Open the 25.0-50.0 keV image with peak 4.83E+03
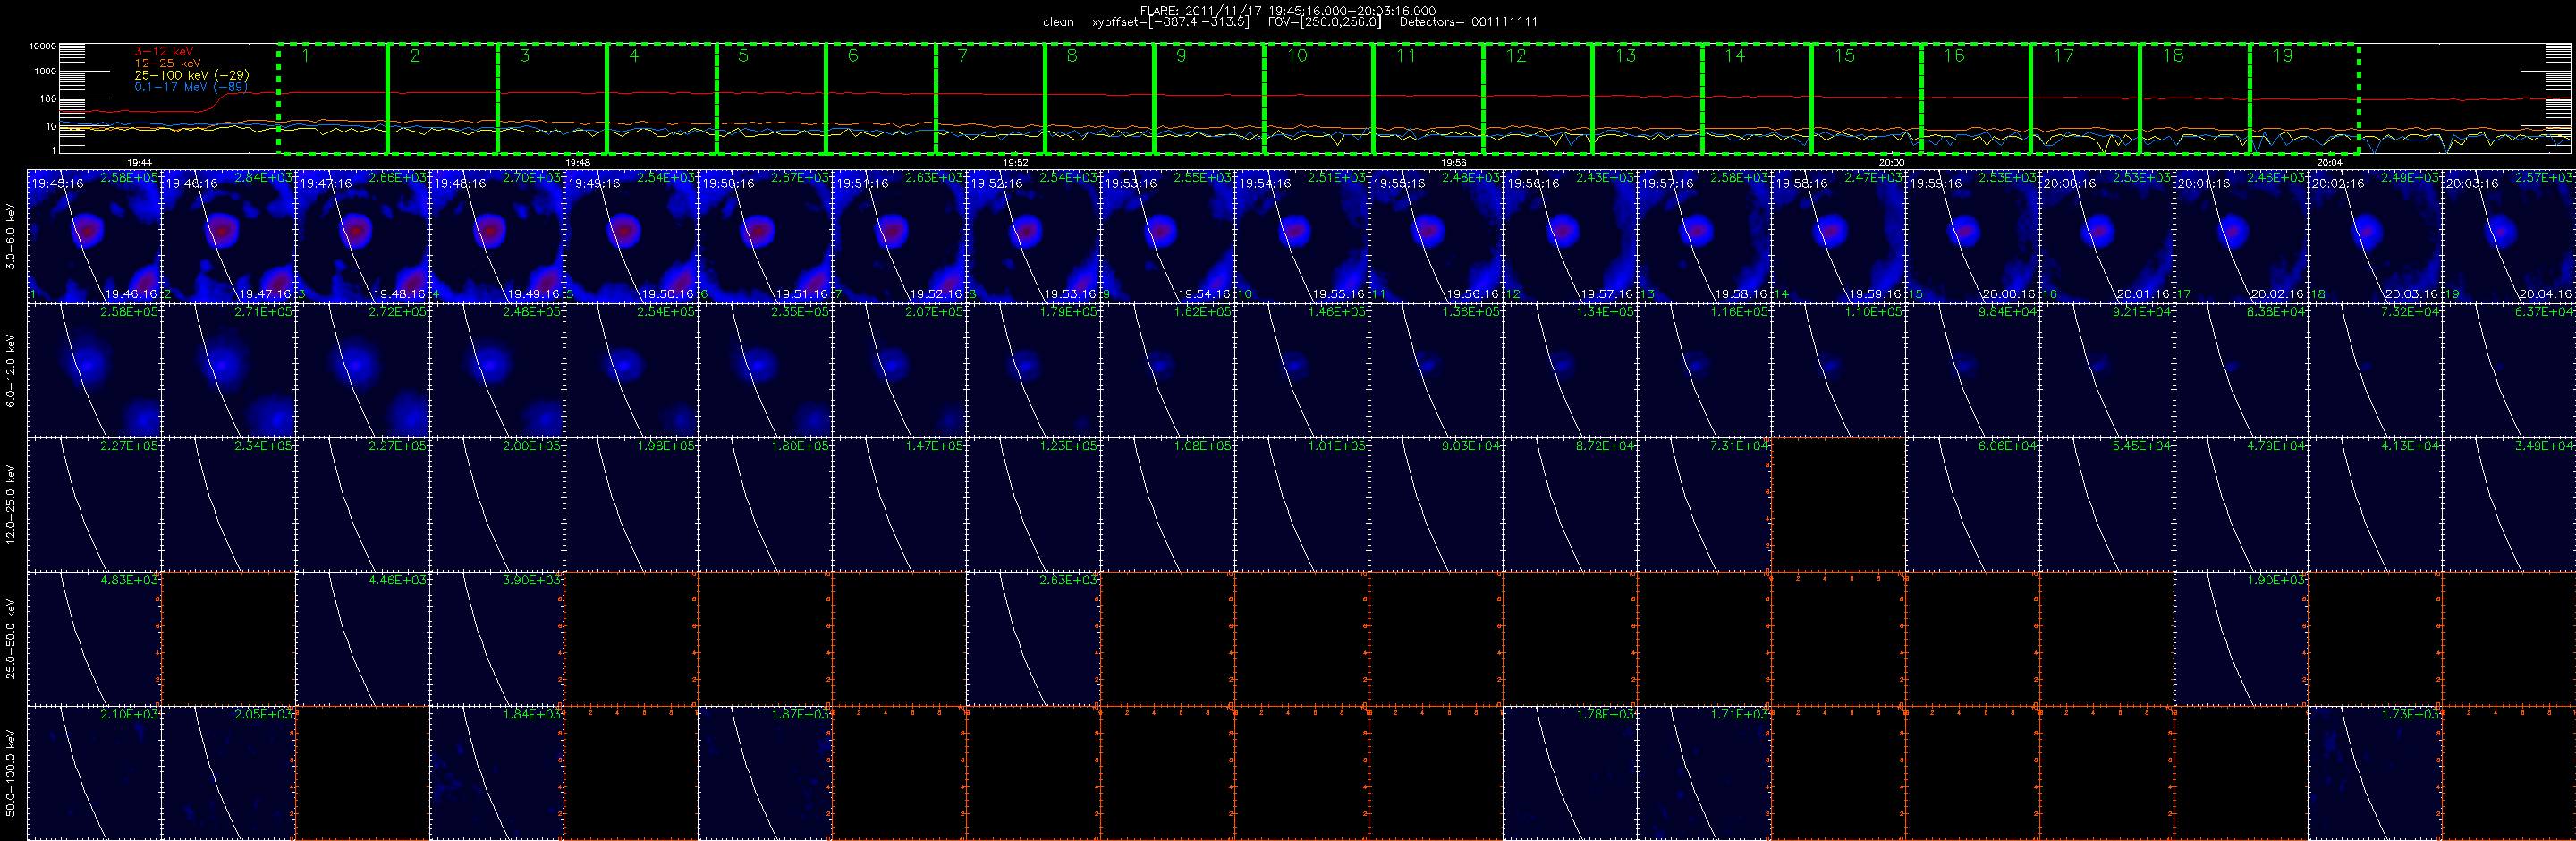The image size is (2576, 841). pos(94,638)
